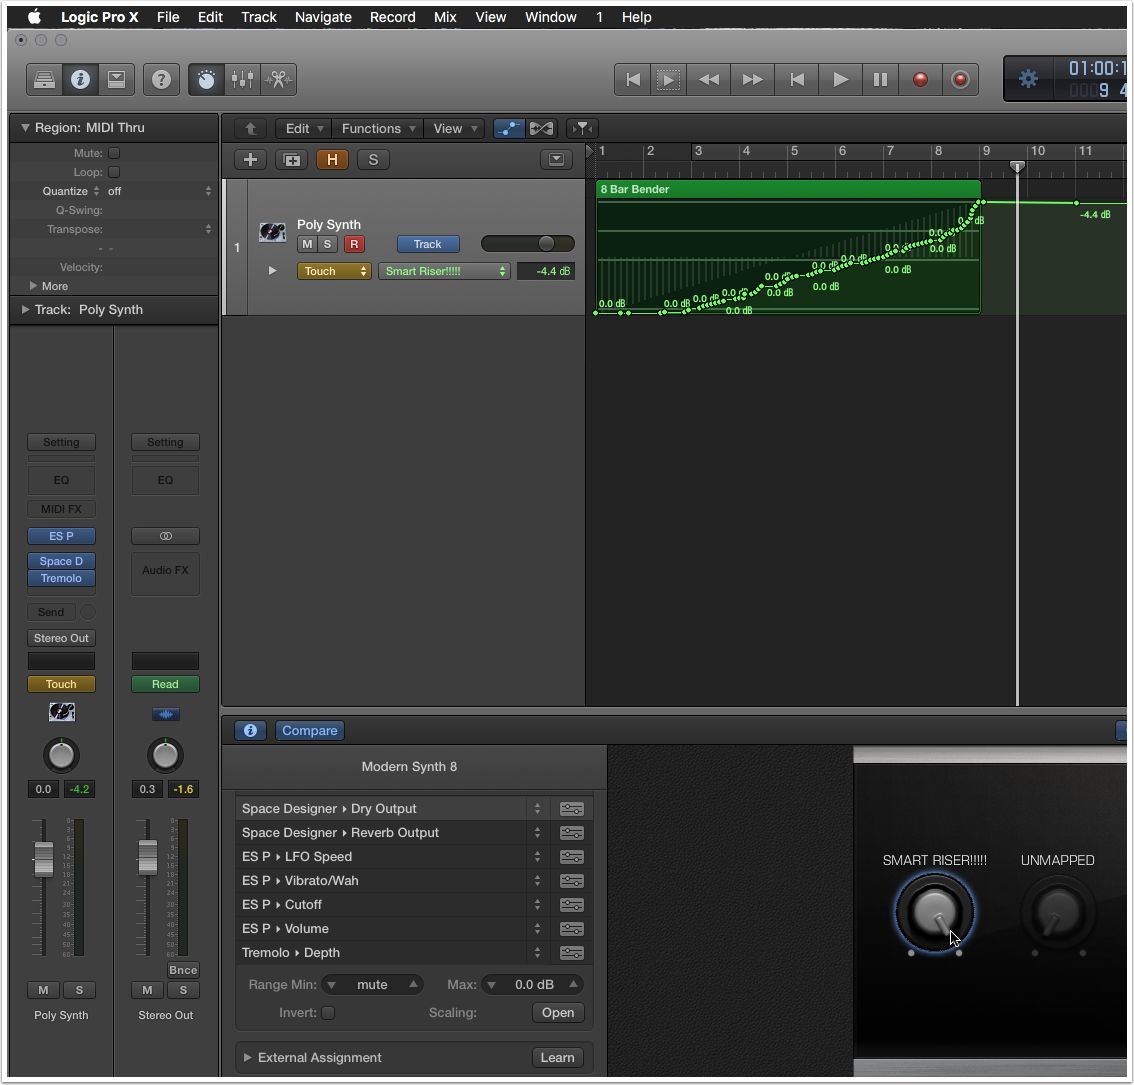Enable the Loop checkbox in Region inspector
1134x1085 pixels.
click(x=114, y=172)
